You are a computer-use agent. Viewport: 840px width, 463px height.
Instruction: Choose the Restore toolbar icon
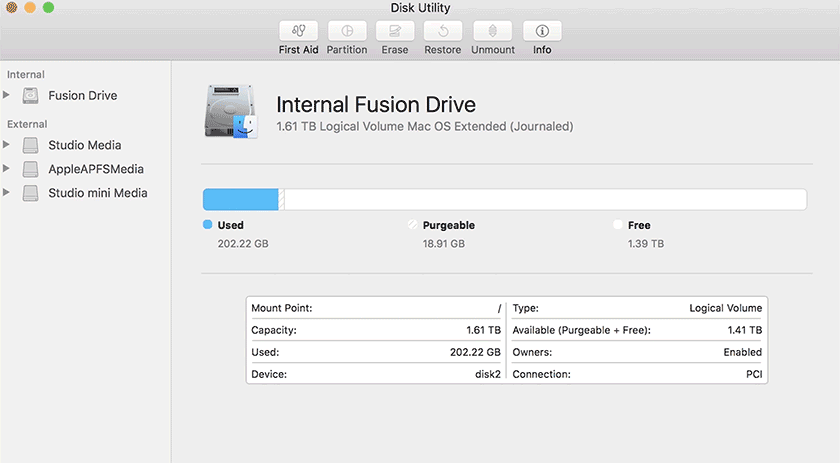pyautogui.click(x=443, y=31)
